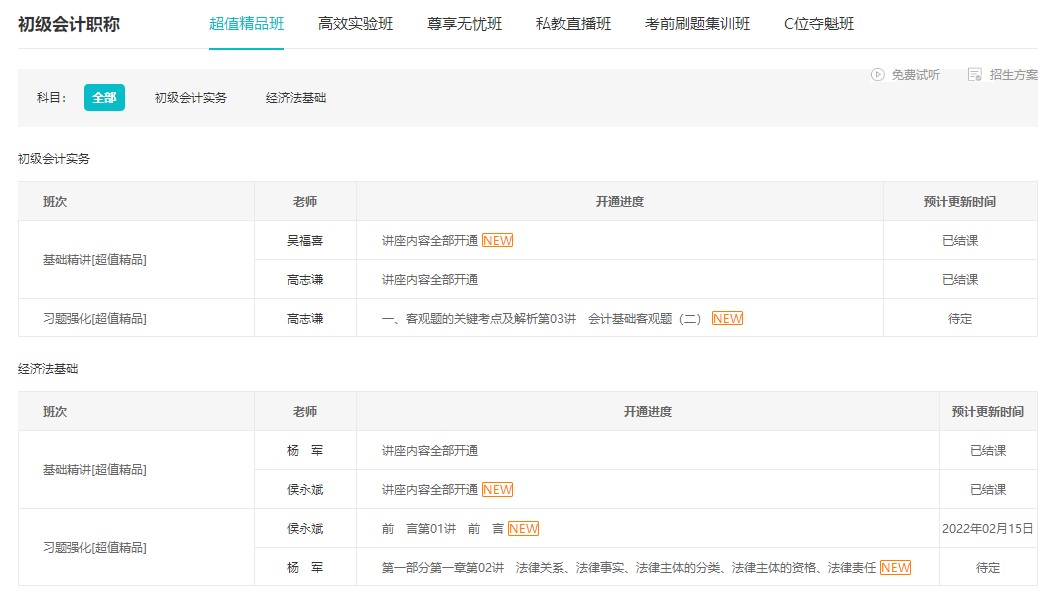Click the NEW badge on 吴福喜's lecture row

(497, 240)
